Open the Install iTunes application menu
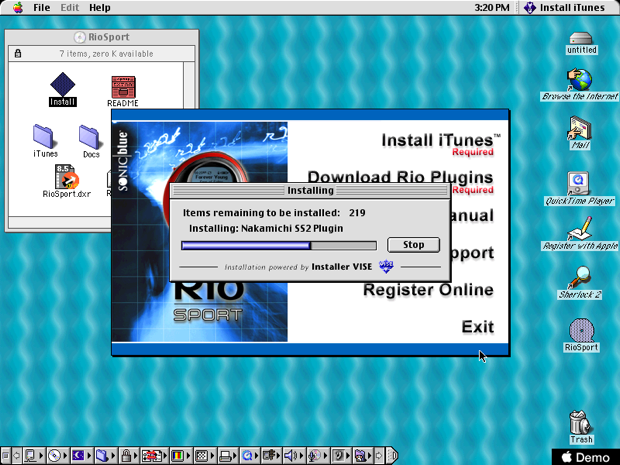Screen dimensions: 620x465 coord(565,8)
